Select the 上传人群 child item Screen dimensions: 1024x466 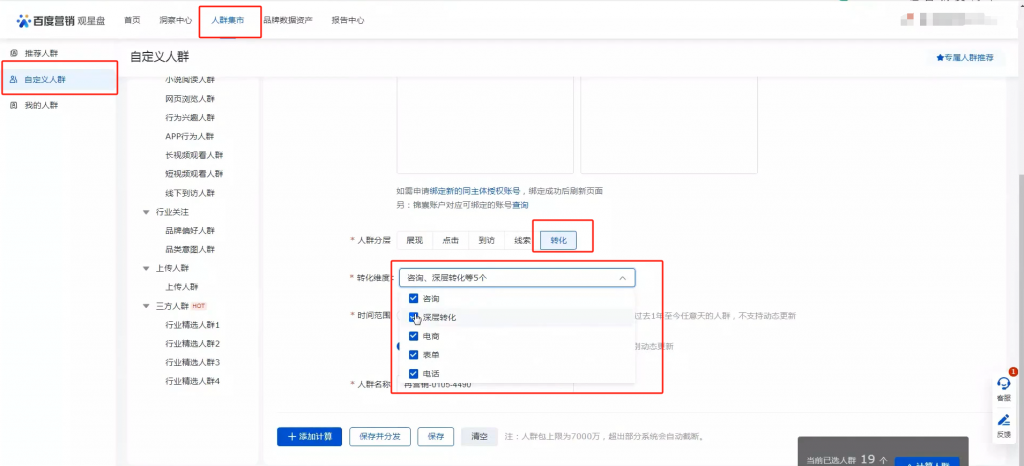pos(182,287)
